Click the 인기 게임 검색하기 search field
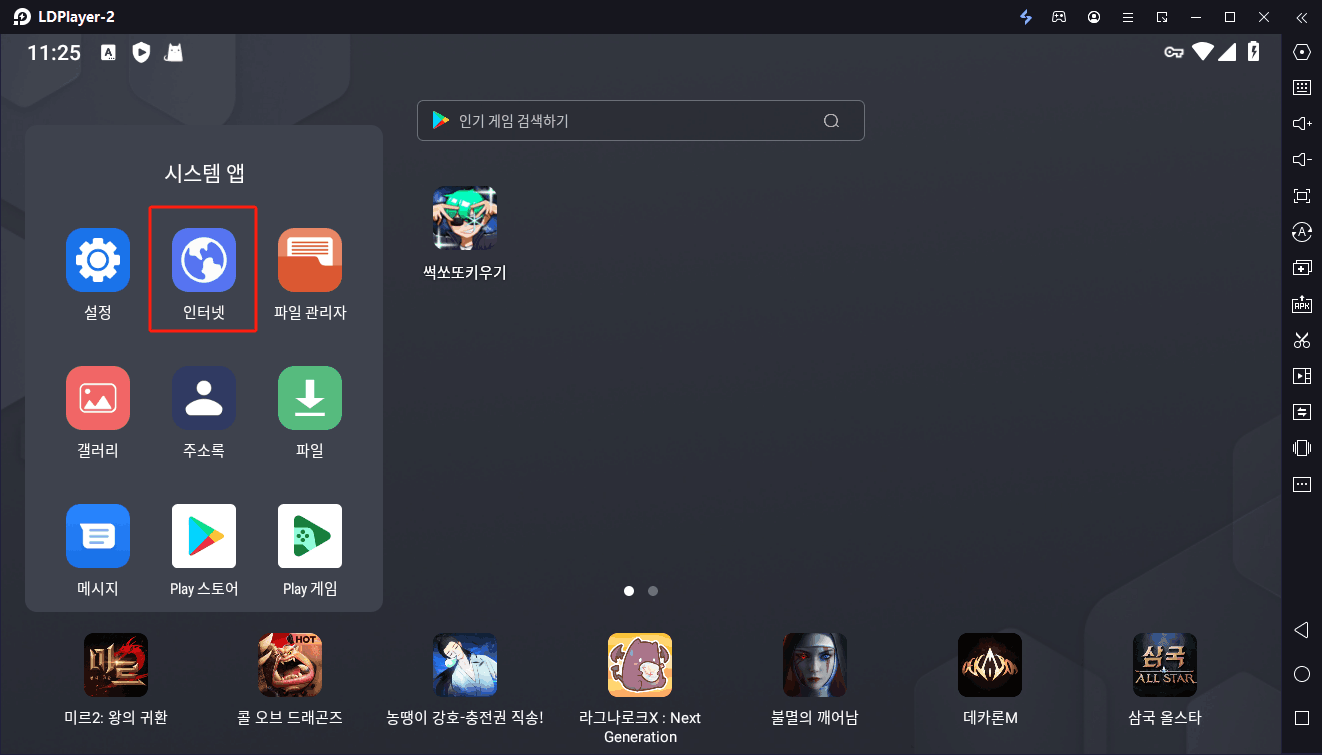The height and width of the screenshot is (755, 1322). [x=641, y=121]
